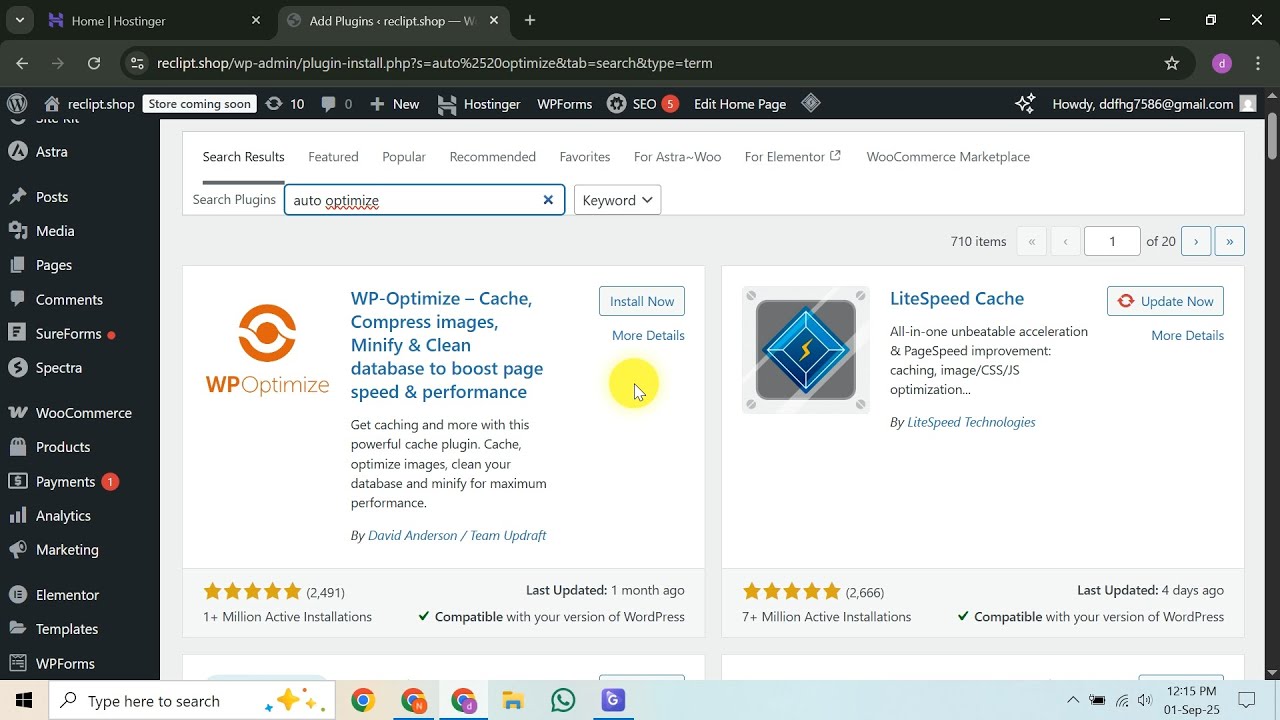Reload the browser page
Viewport: 1280px width, 720px height.
pyautogui.click(x=94, y=63)
